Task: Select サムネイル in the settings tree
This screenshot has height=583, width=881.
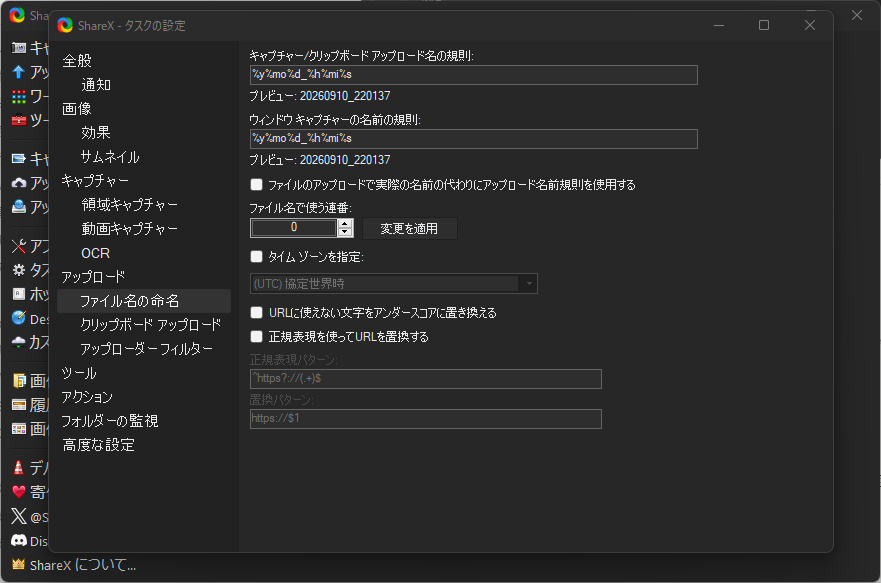Action: pyautogui.click(x=110, y=157)
